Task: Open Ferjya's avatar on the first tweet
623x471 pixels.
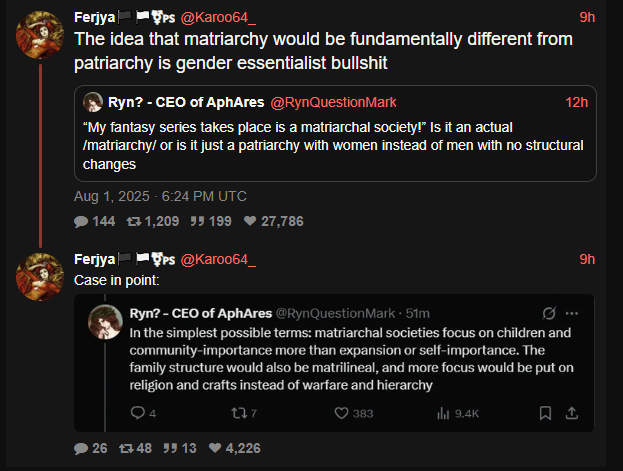Action: tap(41, 36)
